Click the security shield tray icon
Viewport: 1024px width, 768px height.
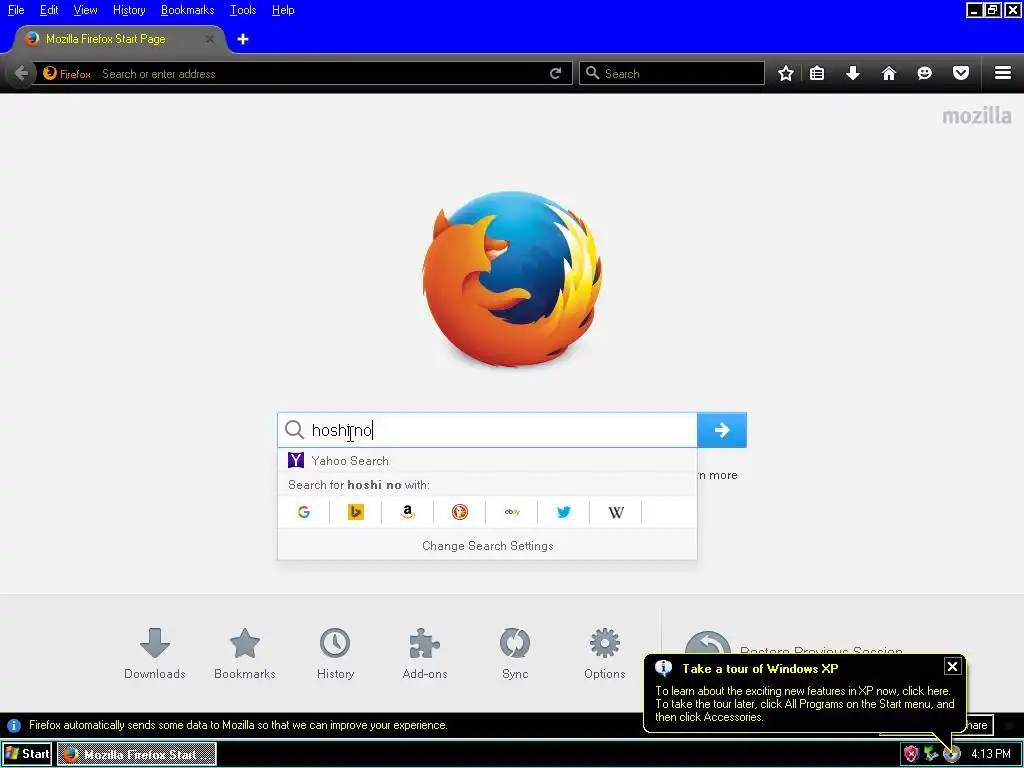click(x=911, y=754)
